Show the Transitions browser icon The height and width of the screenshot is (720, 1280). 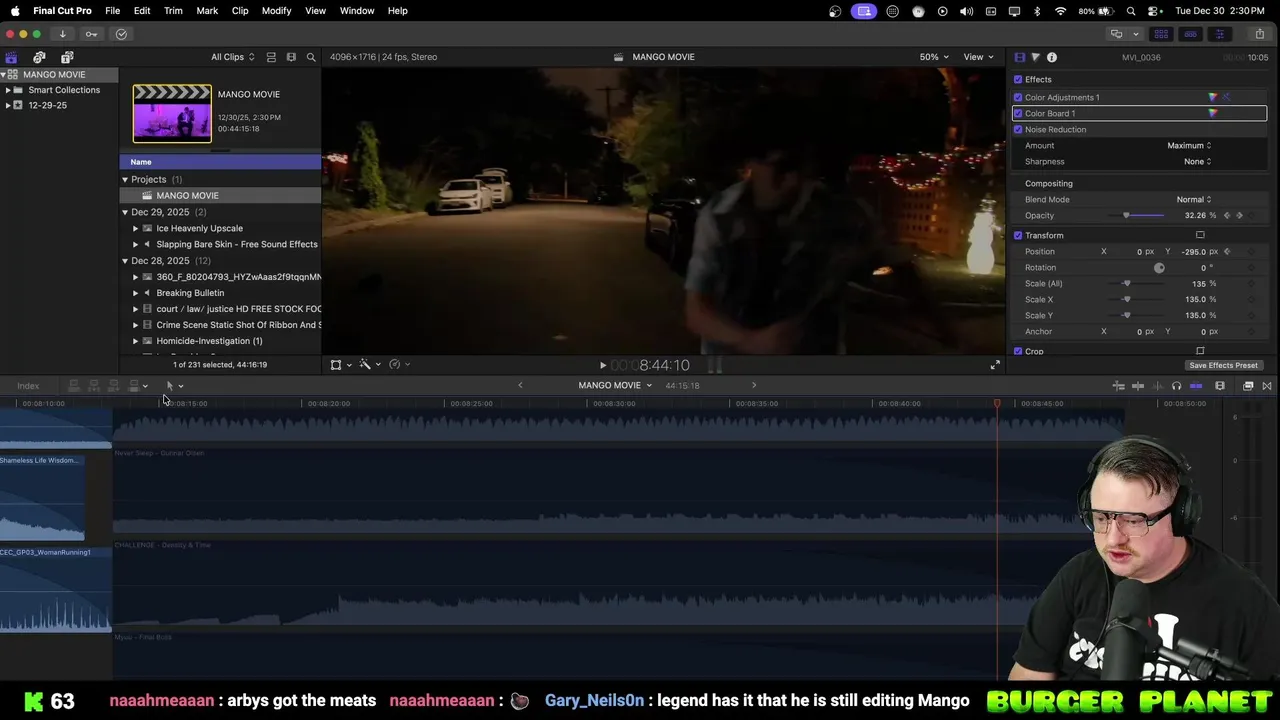(x=1267, y=386)
